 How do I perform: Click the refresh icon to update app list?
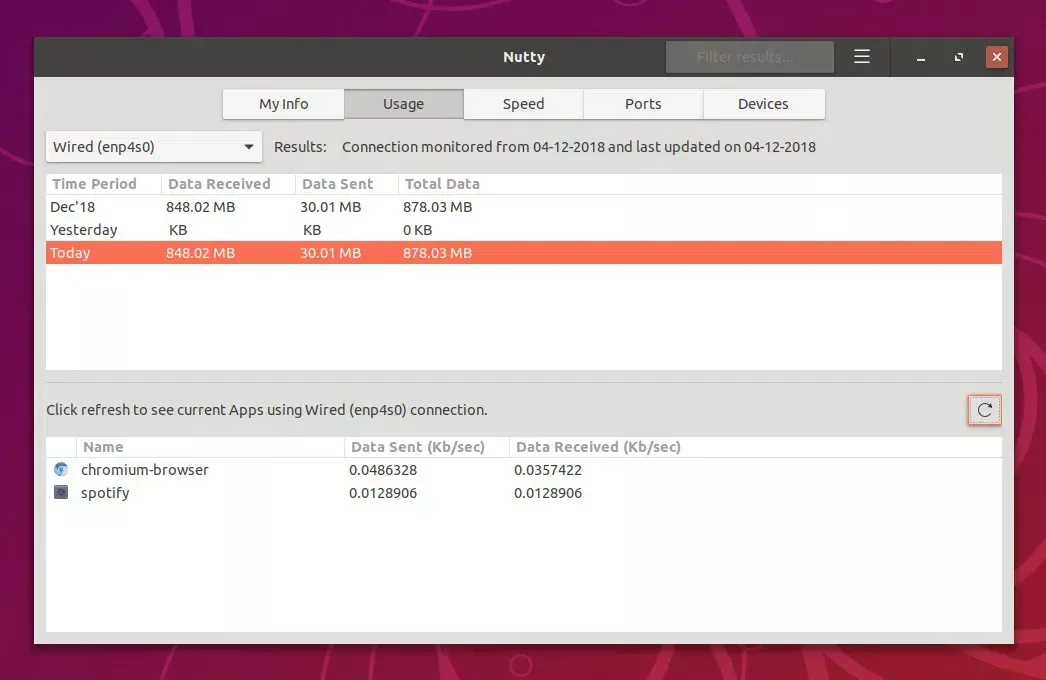click(x=983, y=410)
